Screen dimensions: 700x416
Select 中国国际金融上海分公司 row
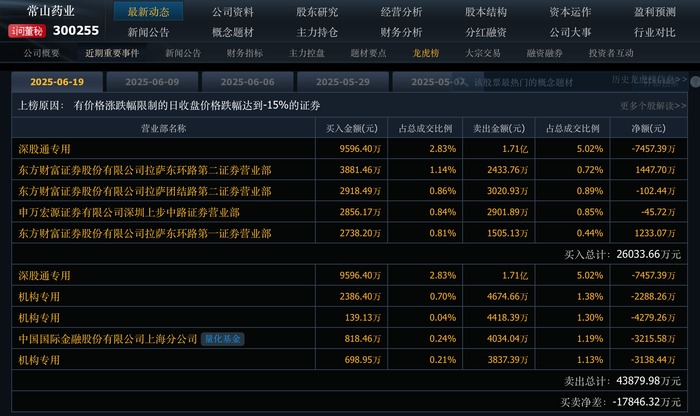(x=349, y=339)
